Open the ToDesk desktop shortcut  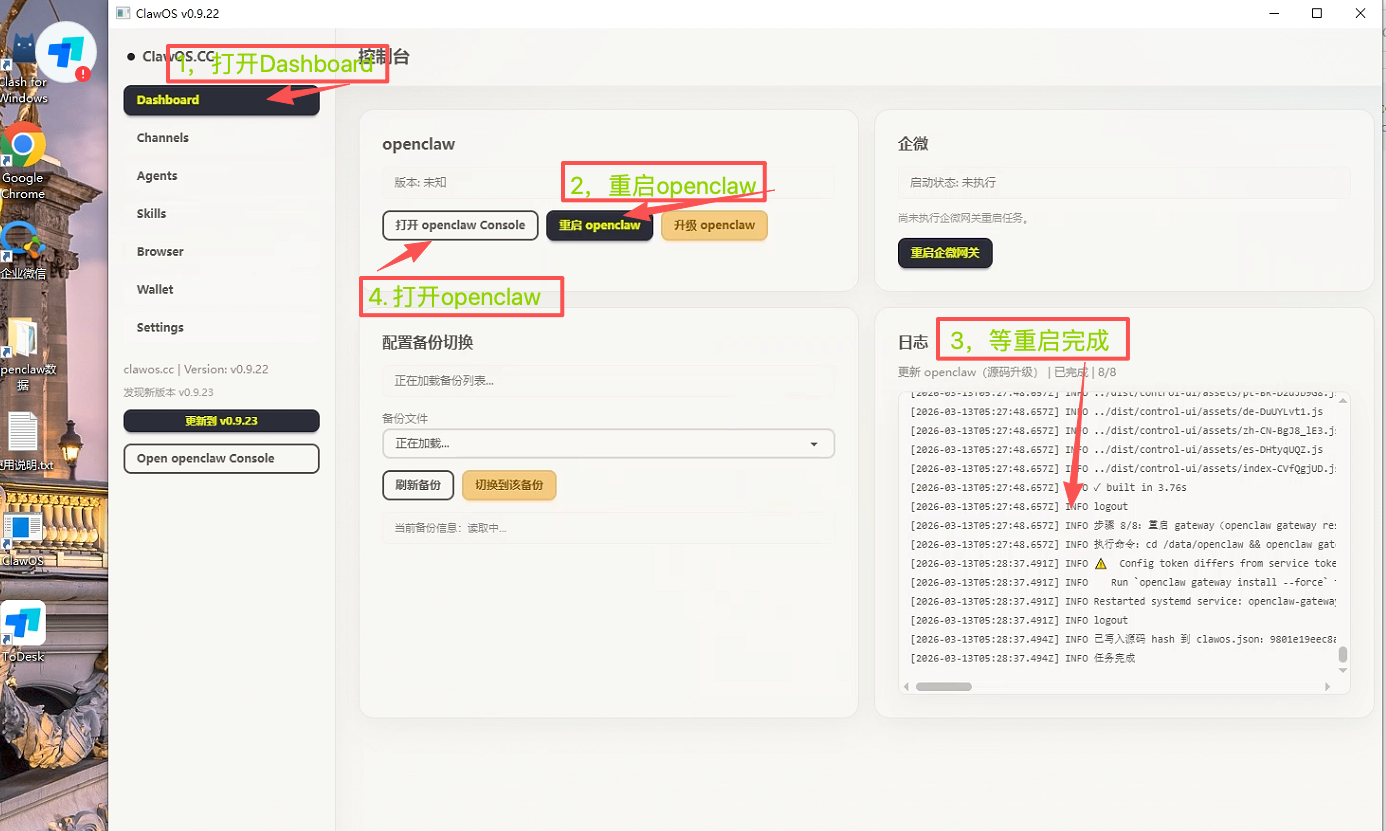click(x=23, y=625)
